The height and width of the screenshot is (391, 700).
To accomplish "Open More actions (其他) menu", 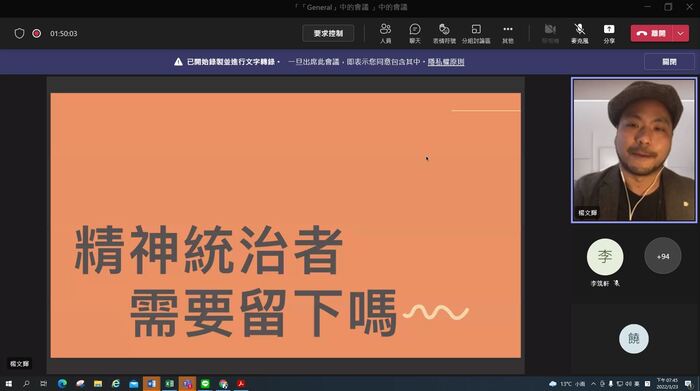I will point(508,33).
